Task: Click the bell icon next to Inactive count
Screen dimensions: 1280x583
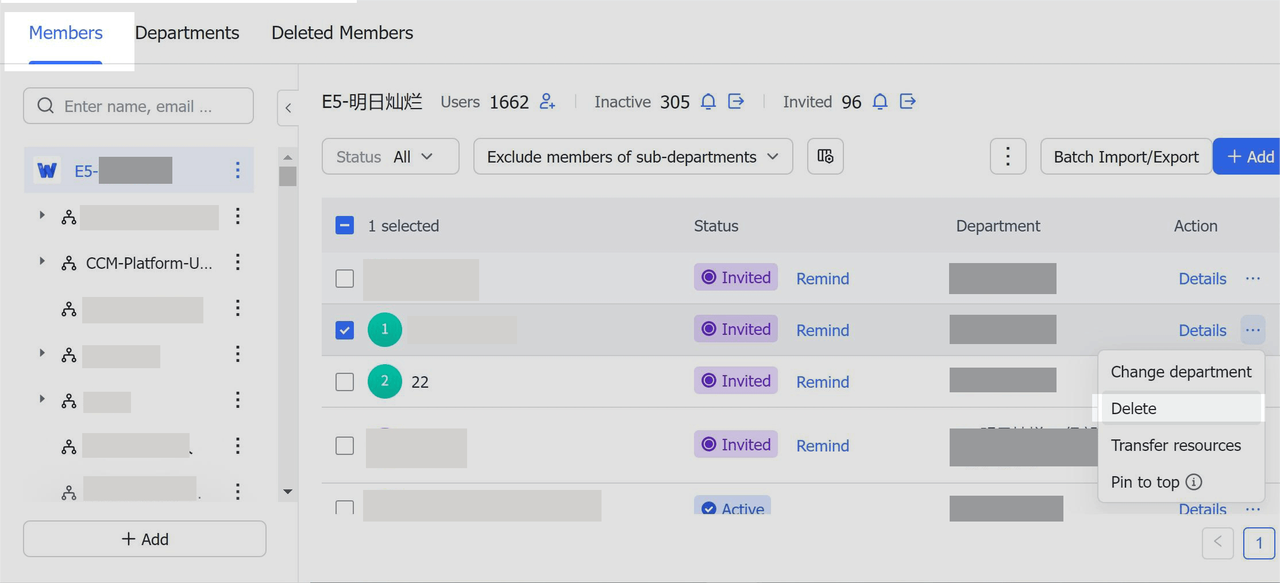Action: (708, 101)
